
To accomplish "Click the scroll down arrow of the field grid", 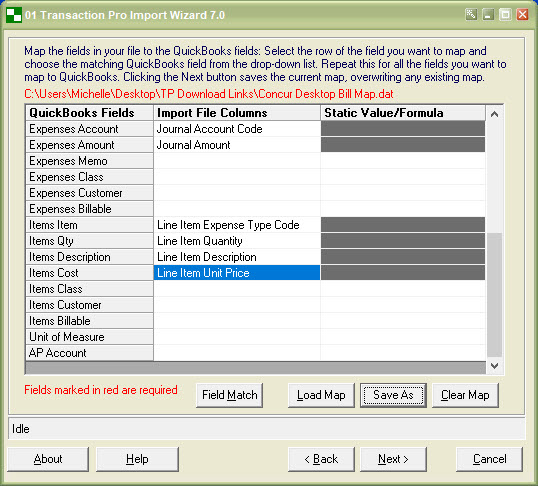I will tap(494, 366).
